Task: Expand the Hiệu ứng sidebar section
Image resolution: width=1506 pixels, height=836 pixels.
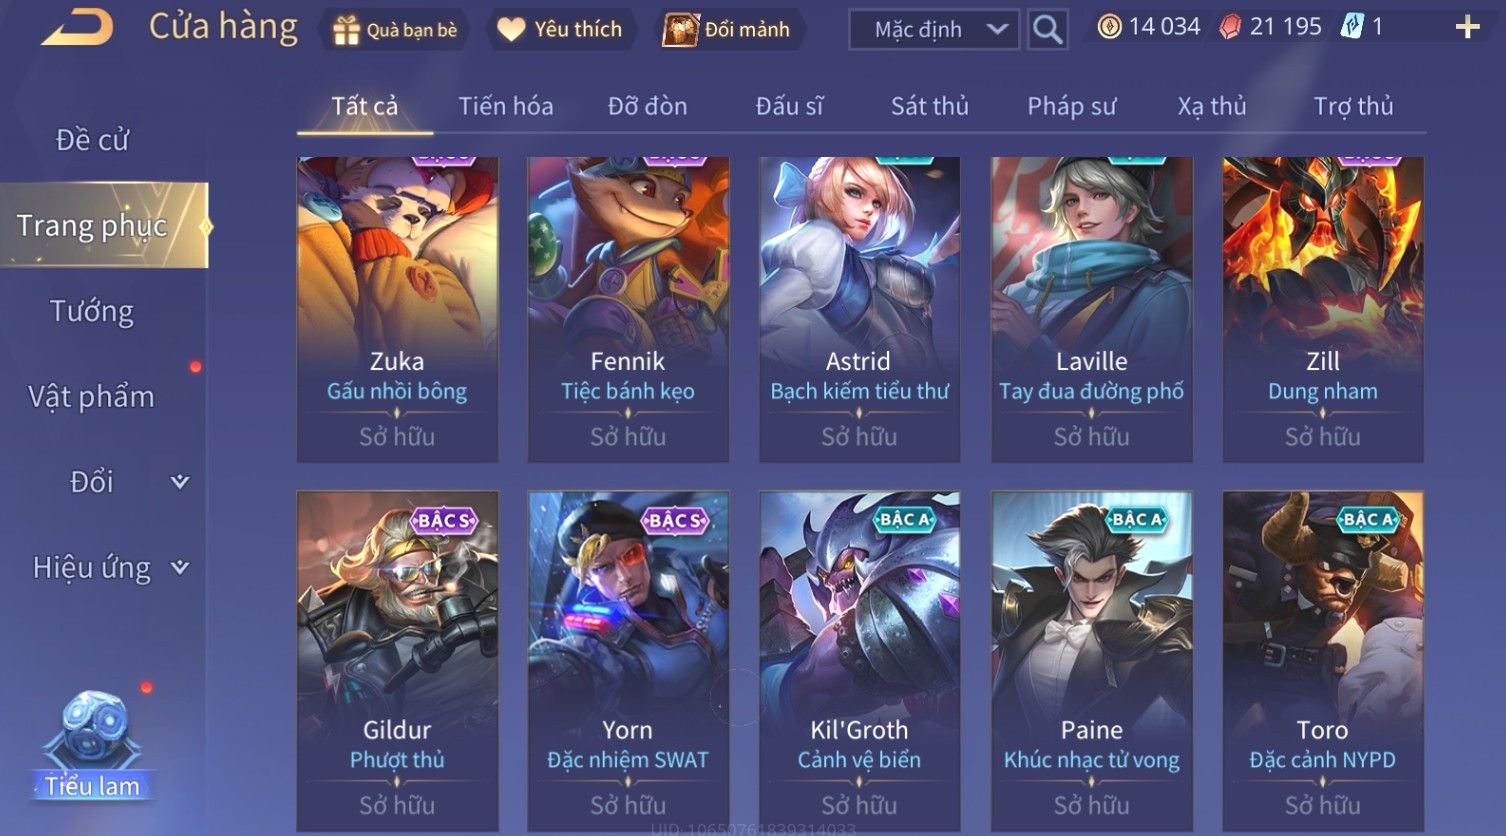Action: pos(180,568)
